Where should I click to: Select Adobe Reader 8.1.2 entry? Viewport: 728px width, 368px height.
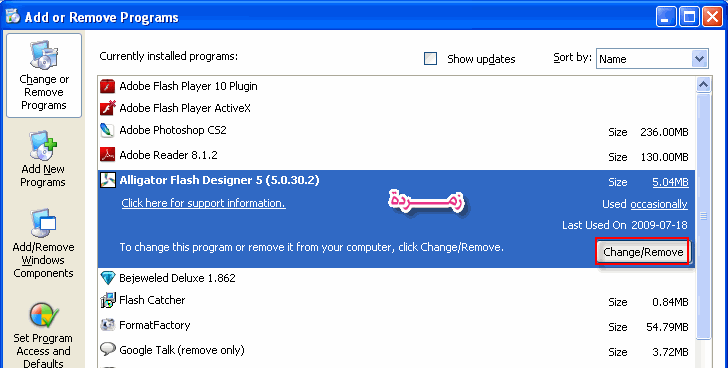tap(396, 155)
